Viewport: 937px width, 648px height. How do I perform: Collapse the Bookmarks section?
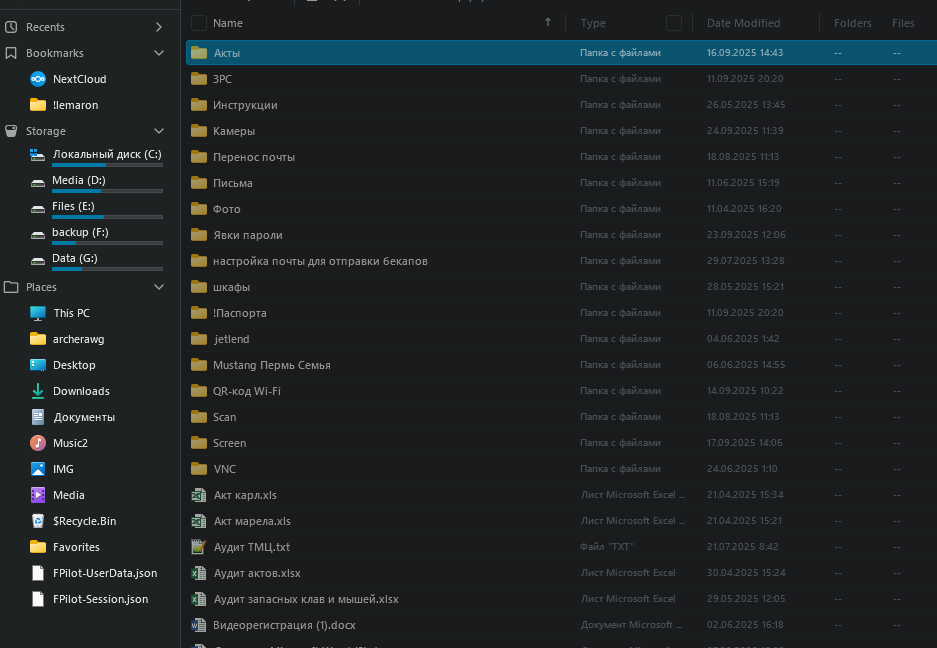pos(159,53)
